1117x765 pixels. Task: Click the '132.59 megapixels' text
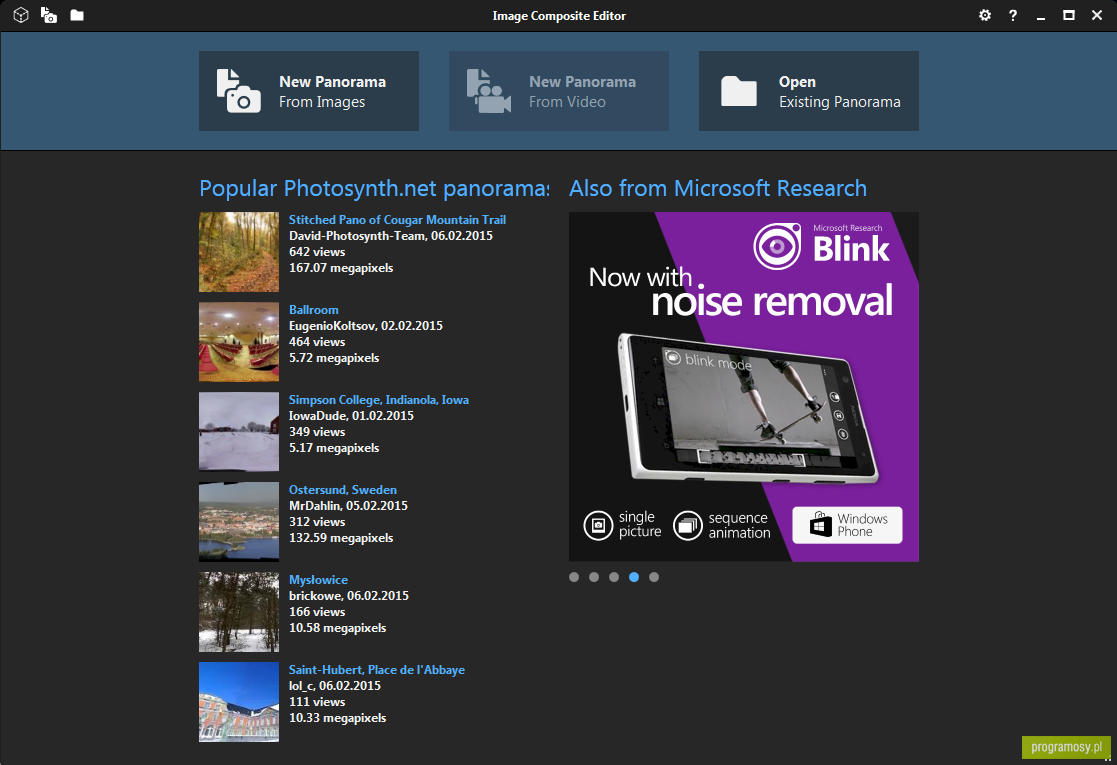click(341, 538)
